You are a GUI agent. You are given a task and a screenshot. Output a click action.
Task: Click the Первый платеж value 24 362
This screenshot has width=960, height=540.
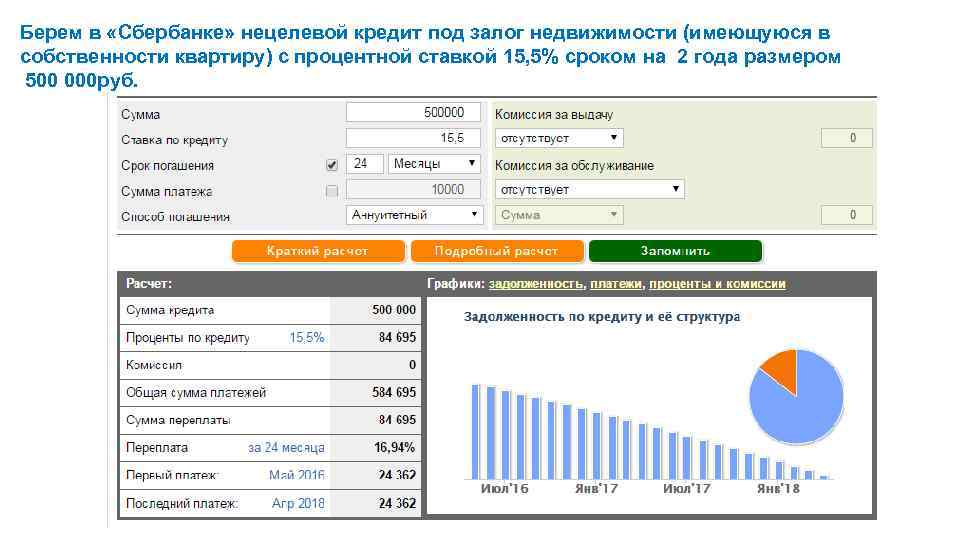click(397, 475)
